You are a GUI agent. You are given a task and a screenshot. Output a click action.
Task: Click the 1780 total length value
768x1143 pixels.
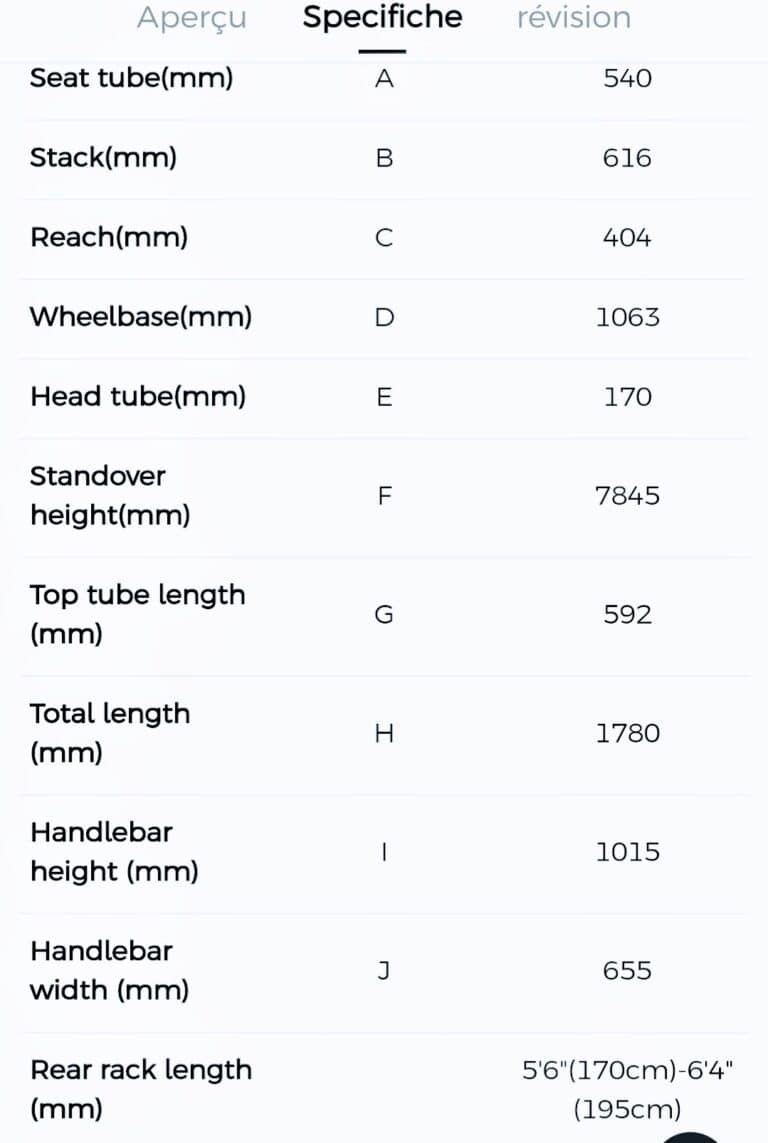click(x=627, y=733)
